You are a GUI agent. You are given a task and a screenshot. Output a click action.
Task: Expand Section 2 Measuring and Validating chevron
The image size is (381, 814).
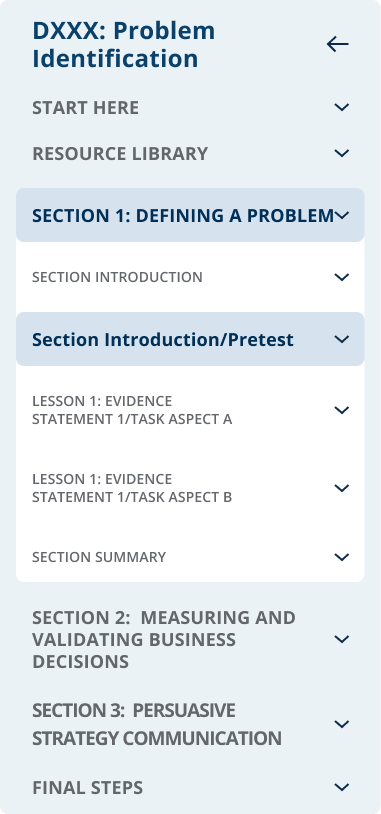click(x=342, y=639)
